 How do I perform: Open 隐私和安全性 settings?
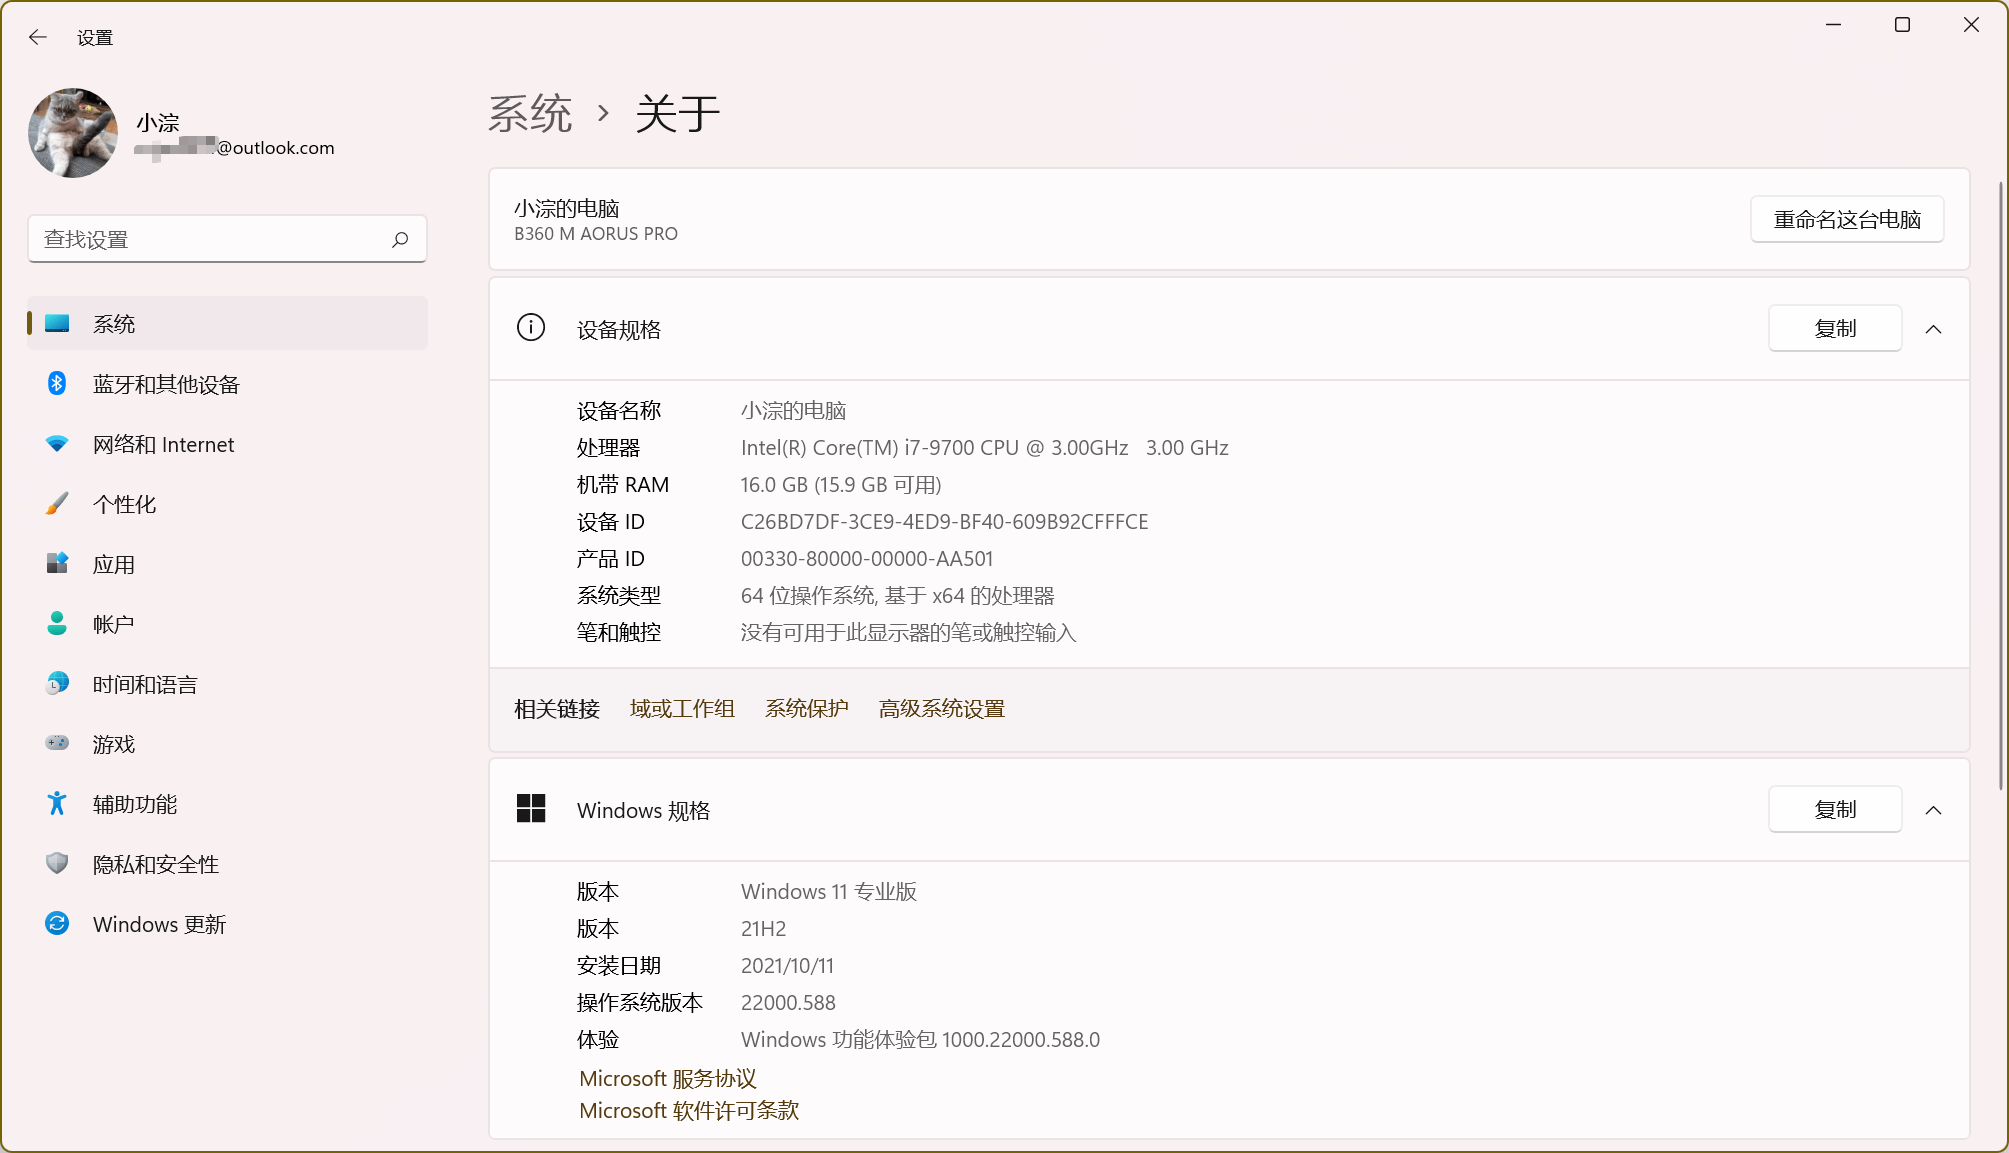point(155,864)
